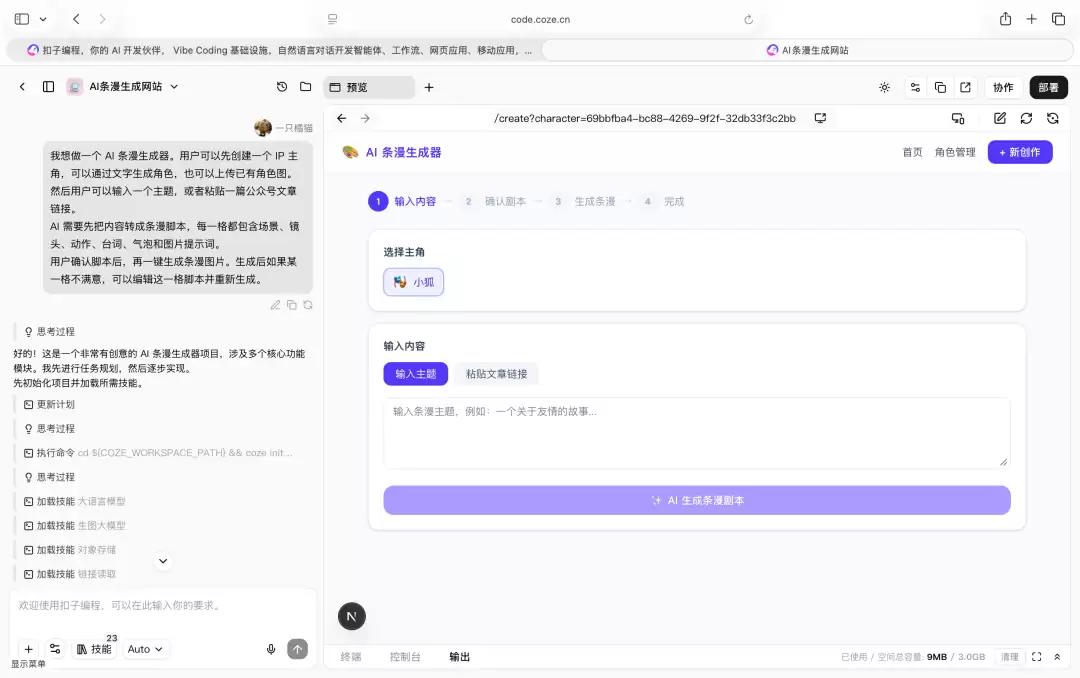This screenshot has width=1080, height=678.
Task: Copy the user message
Action: click(292, 305)
